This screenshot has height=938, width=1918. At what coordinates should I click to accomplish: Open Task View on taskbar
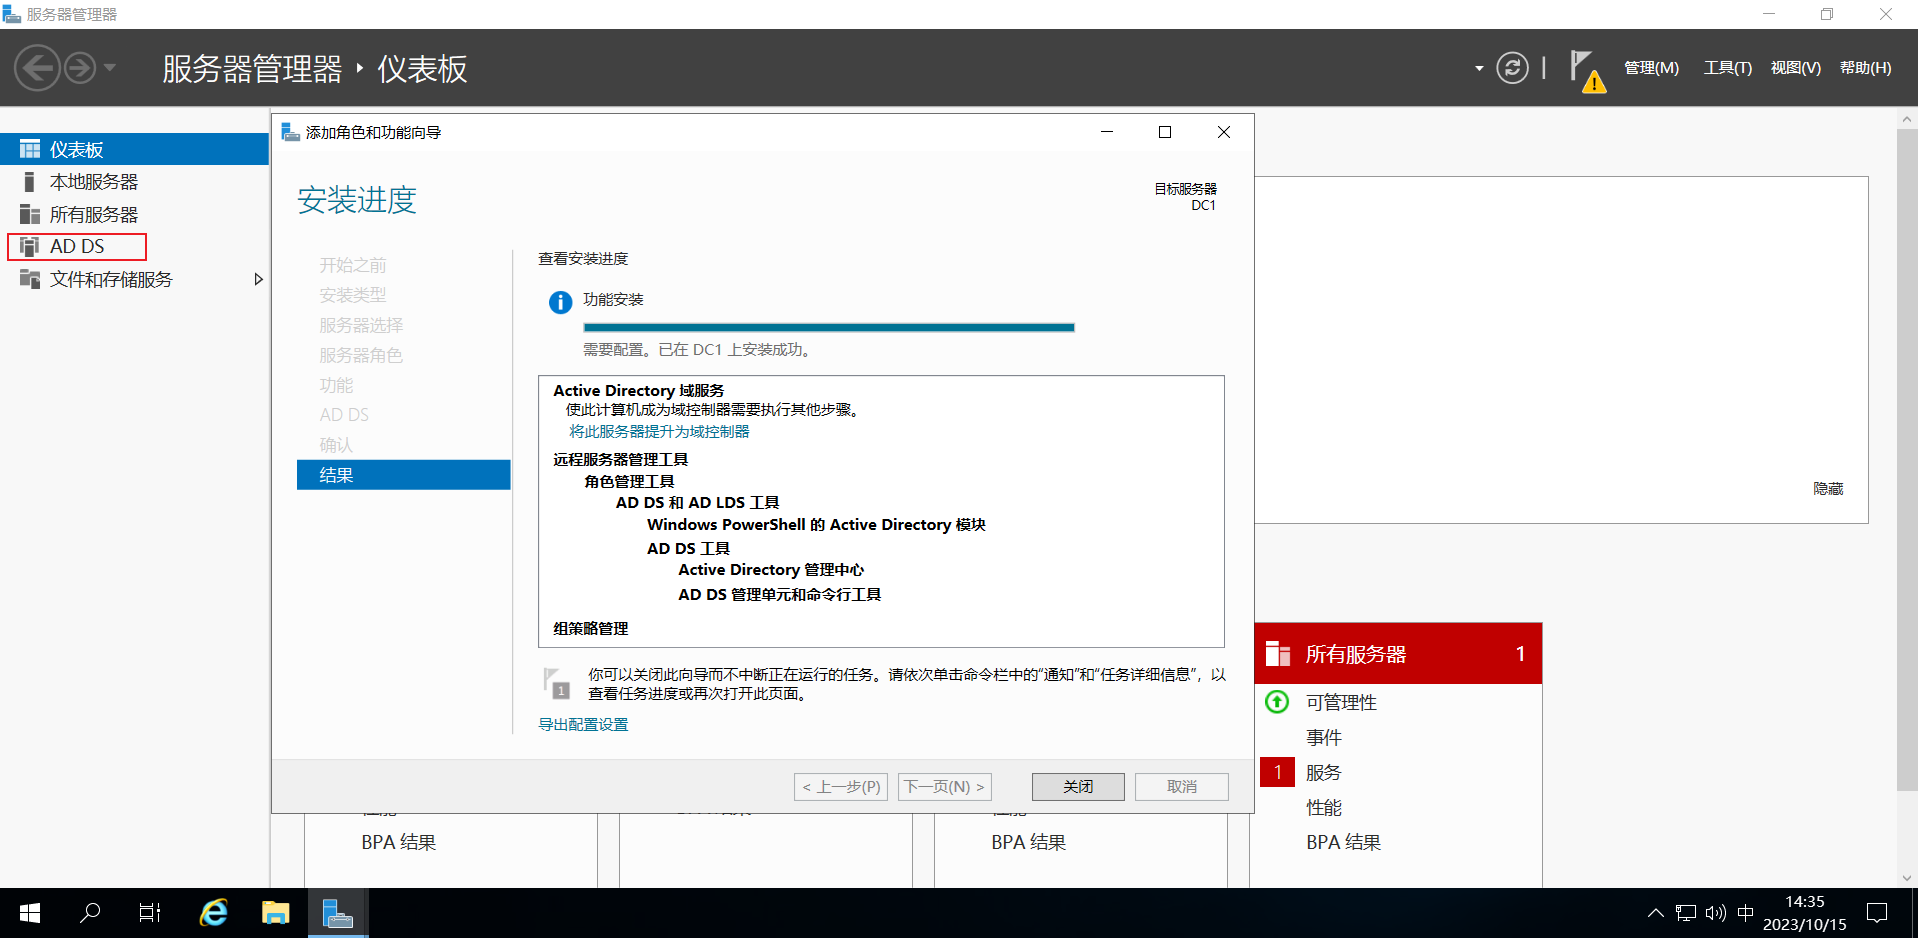coord(150,913)
